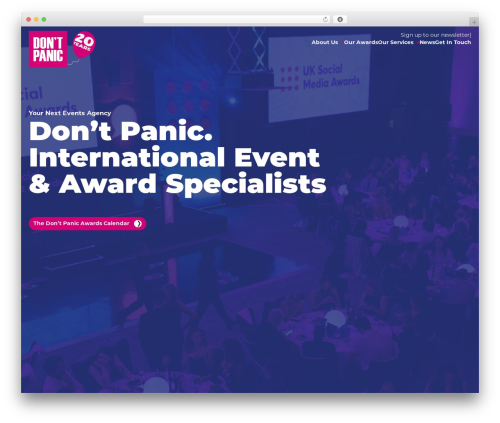The height and width of the screenshot is (423, 500).
Task: Follow the Sign up to our newsletter link
Action: (x=435, y=35)
